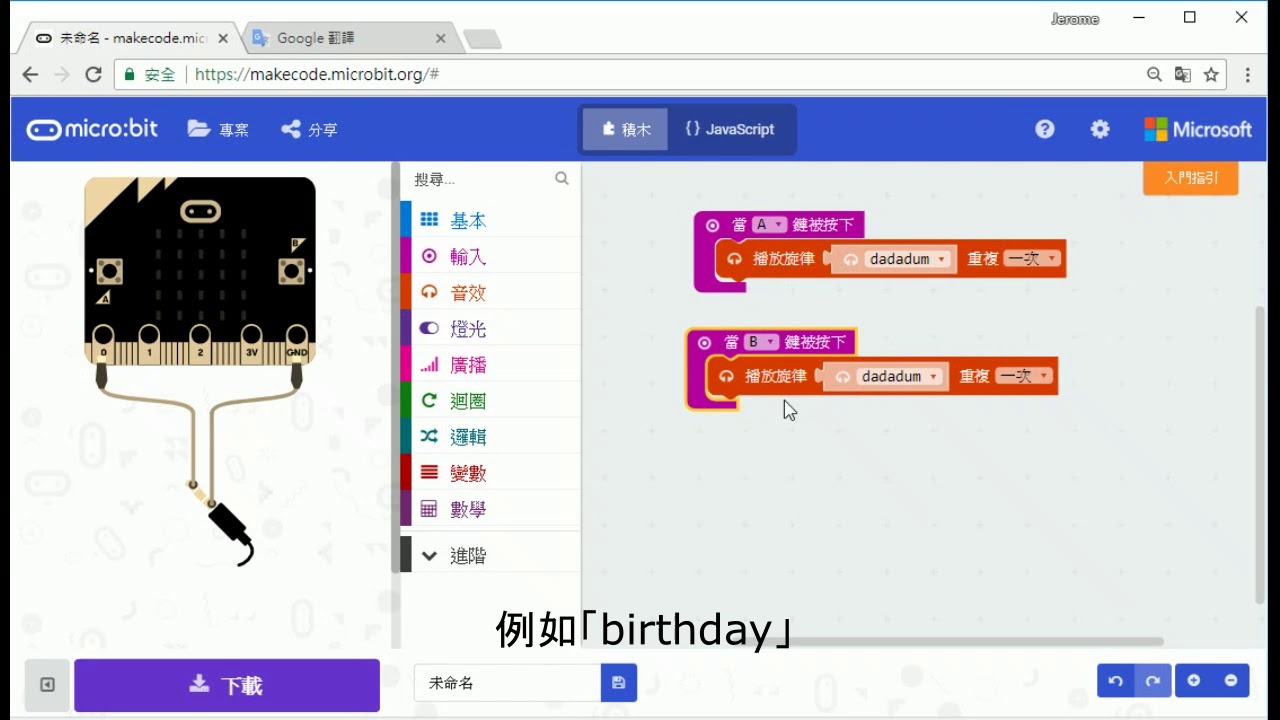Select 播放旋律 block under button A
1280x720 pixels.
(x=784, y=259)
